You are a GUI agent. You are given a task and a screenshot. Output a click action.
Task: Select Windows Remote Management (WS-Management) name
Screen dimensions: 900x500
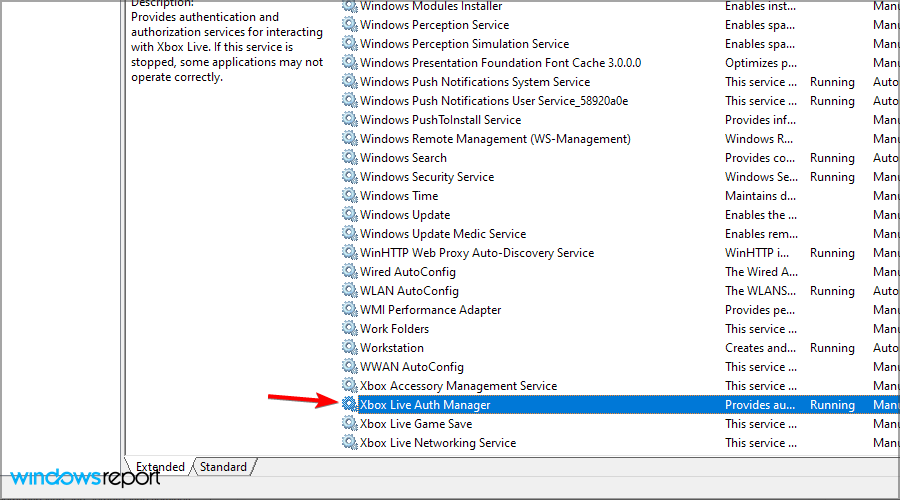point(495,139)
